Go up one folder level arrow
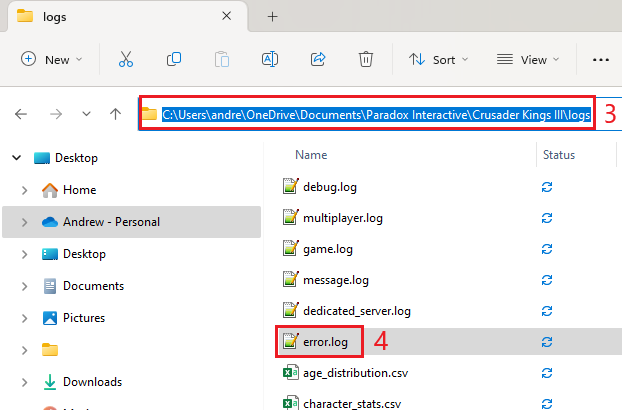This screenshot has width=622, height=410. pos(115,114)
